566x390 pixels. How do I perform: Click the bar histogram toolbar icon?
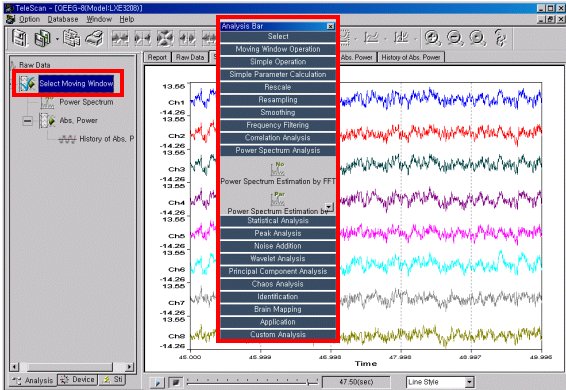tap(401, 38)
